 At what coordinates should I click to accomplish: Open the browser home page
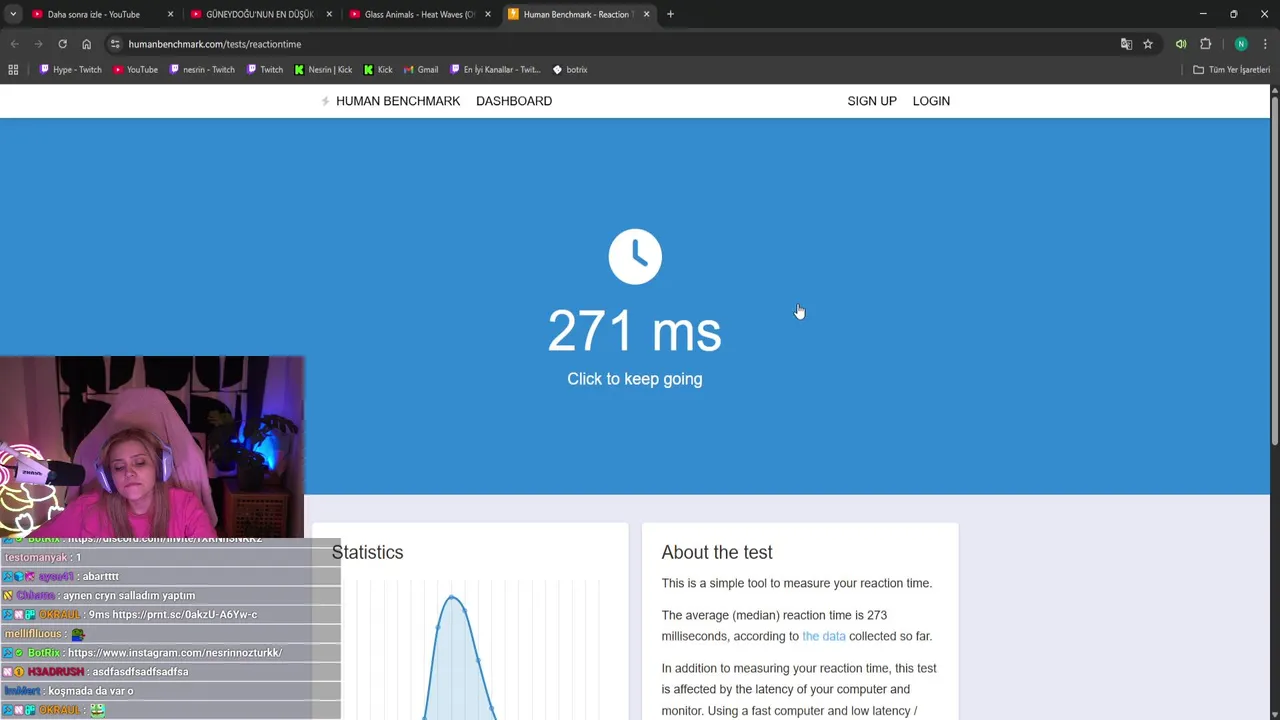pyautogui.click(x=86, y=44)
